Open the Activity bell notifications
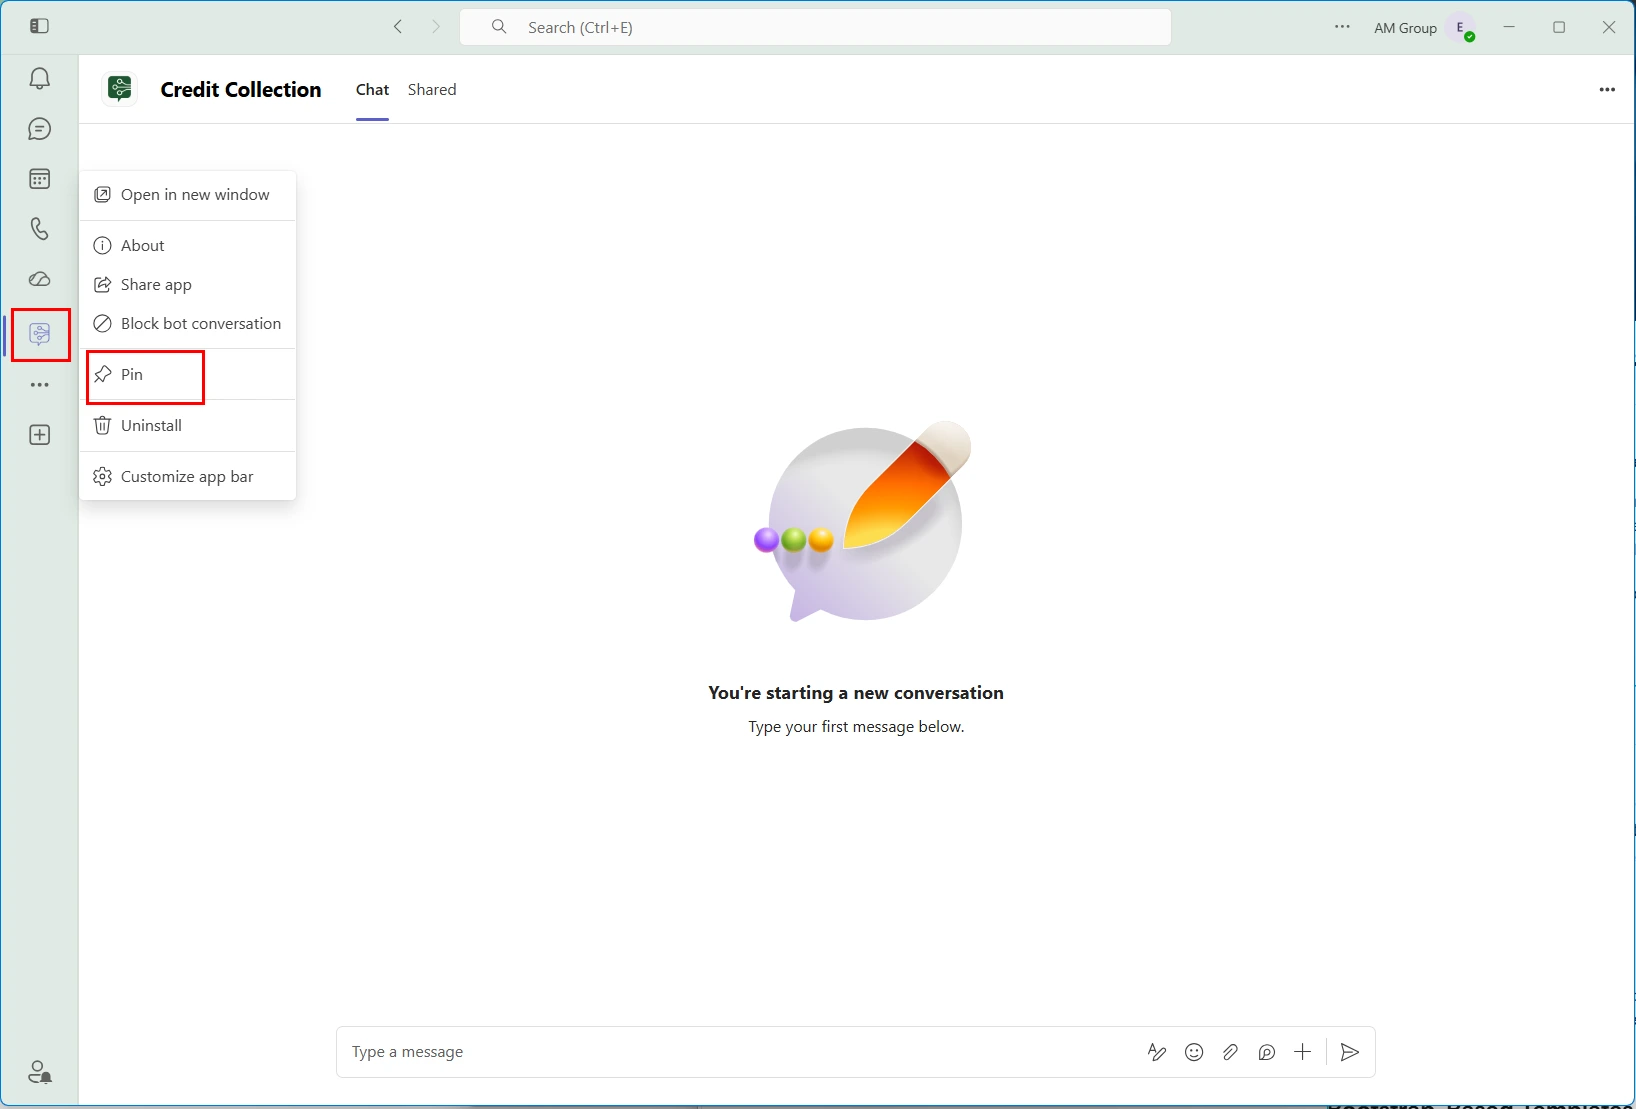Image resolution: width=1636 pixels, height=1109 pixels. click(x=40, y=79)
